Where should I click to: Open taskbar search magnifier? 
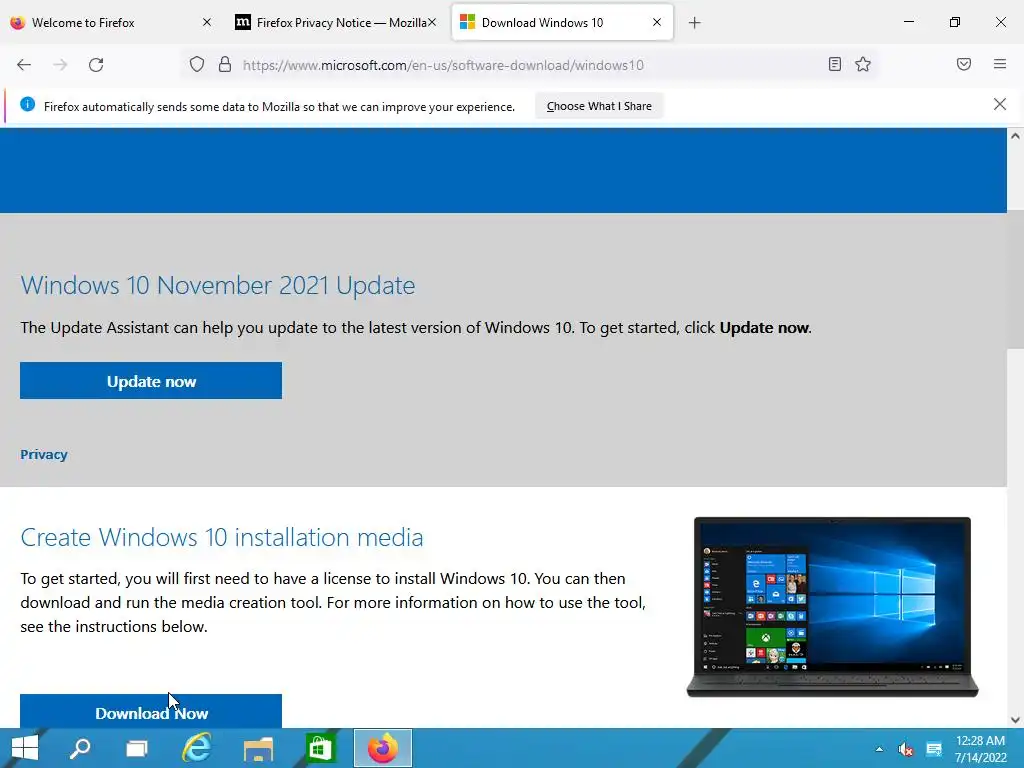tap(80, 748)
